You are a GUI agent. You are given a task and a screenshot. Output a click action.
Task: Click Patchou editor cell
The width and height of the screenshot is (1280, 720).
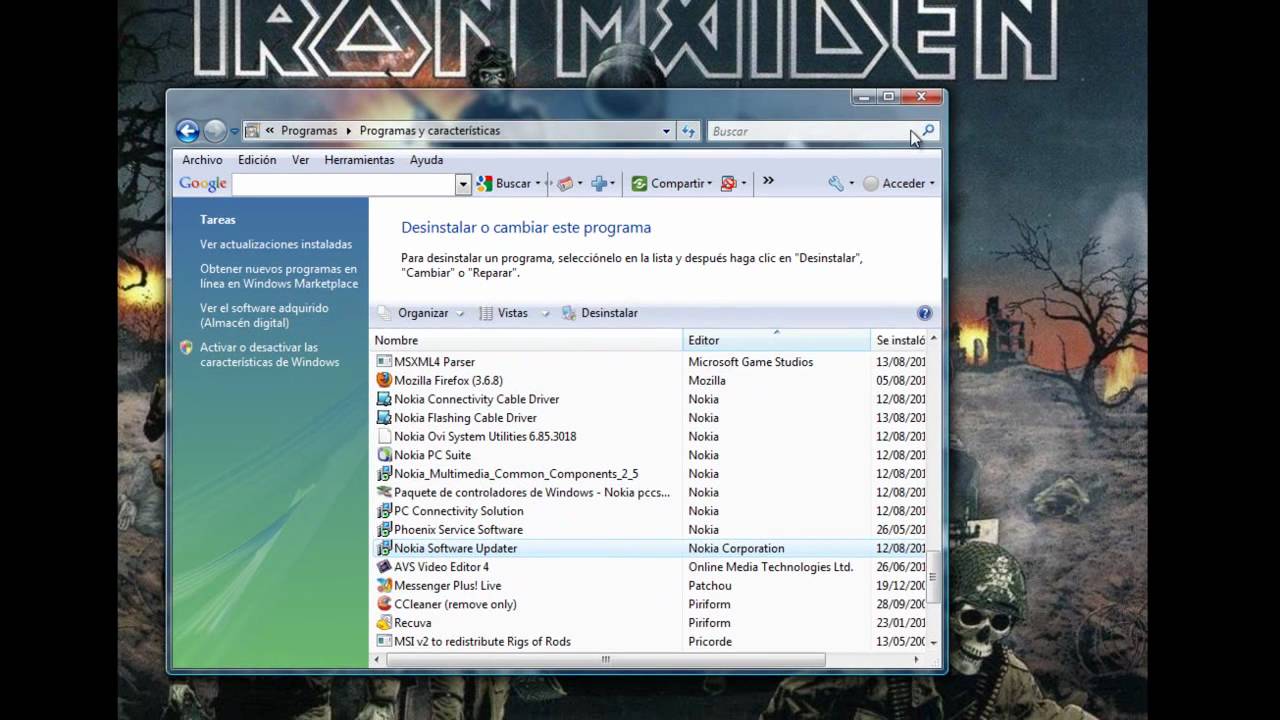[710, 586]
